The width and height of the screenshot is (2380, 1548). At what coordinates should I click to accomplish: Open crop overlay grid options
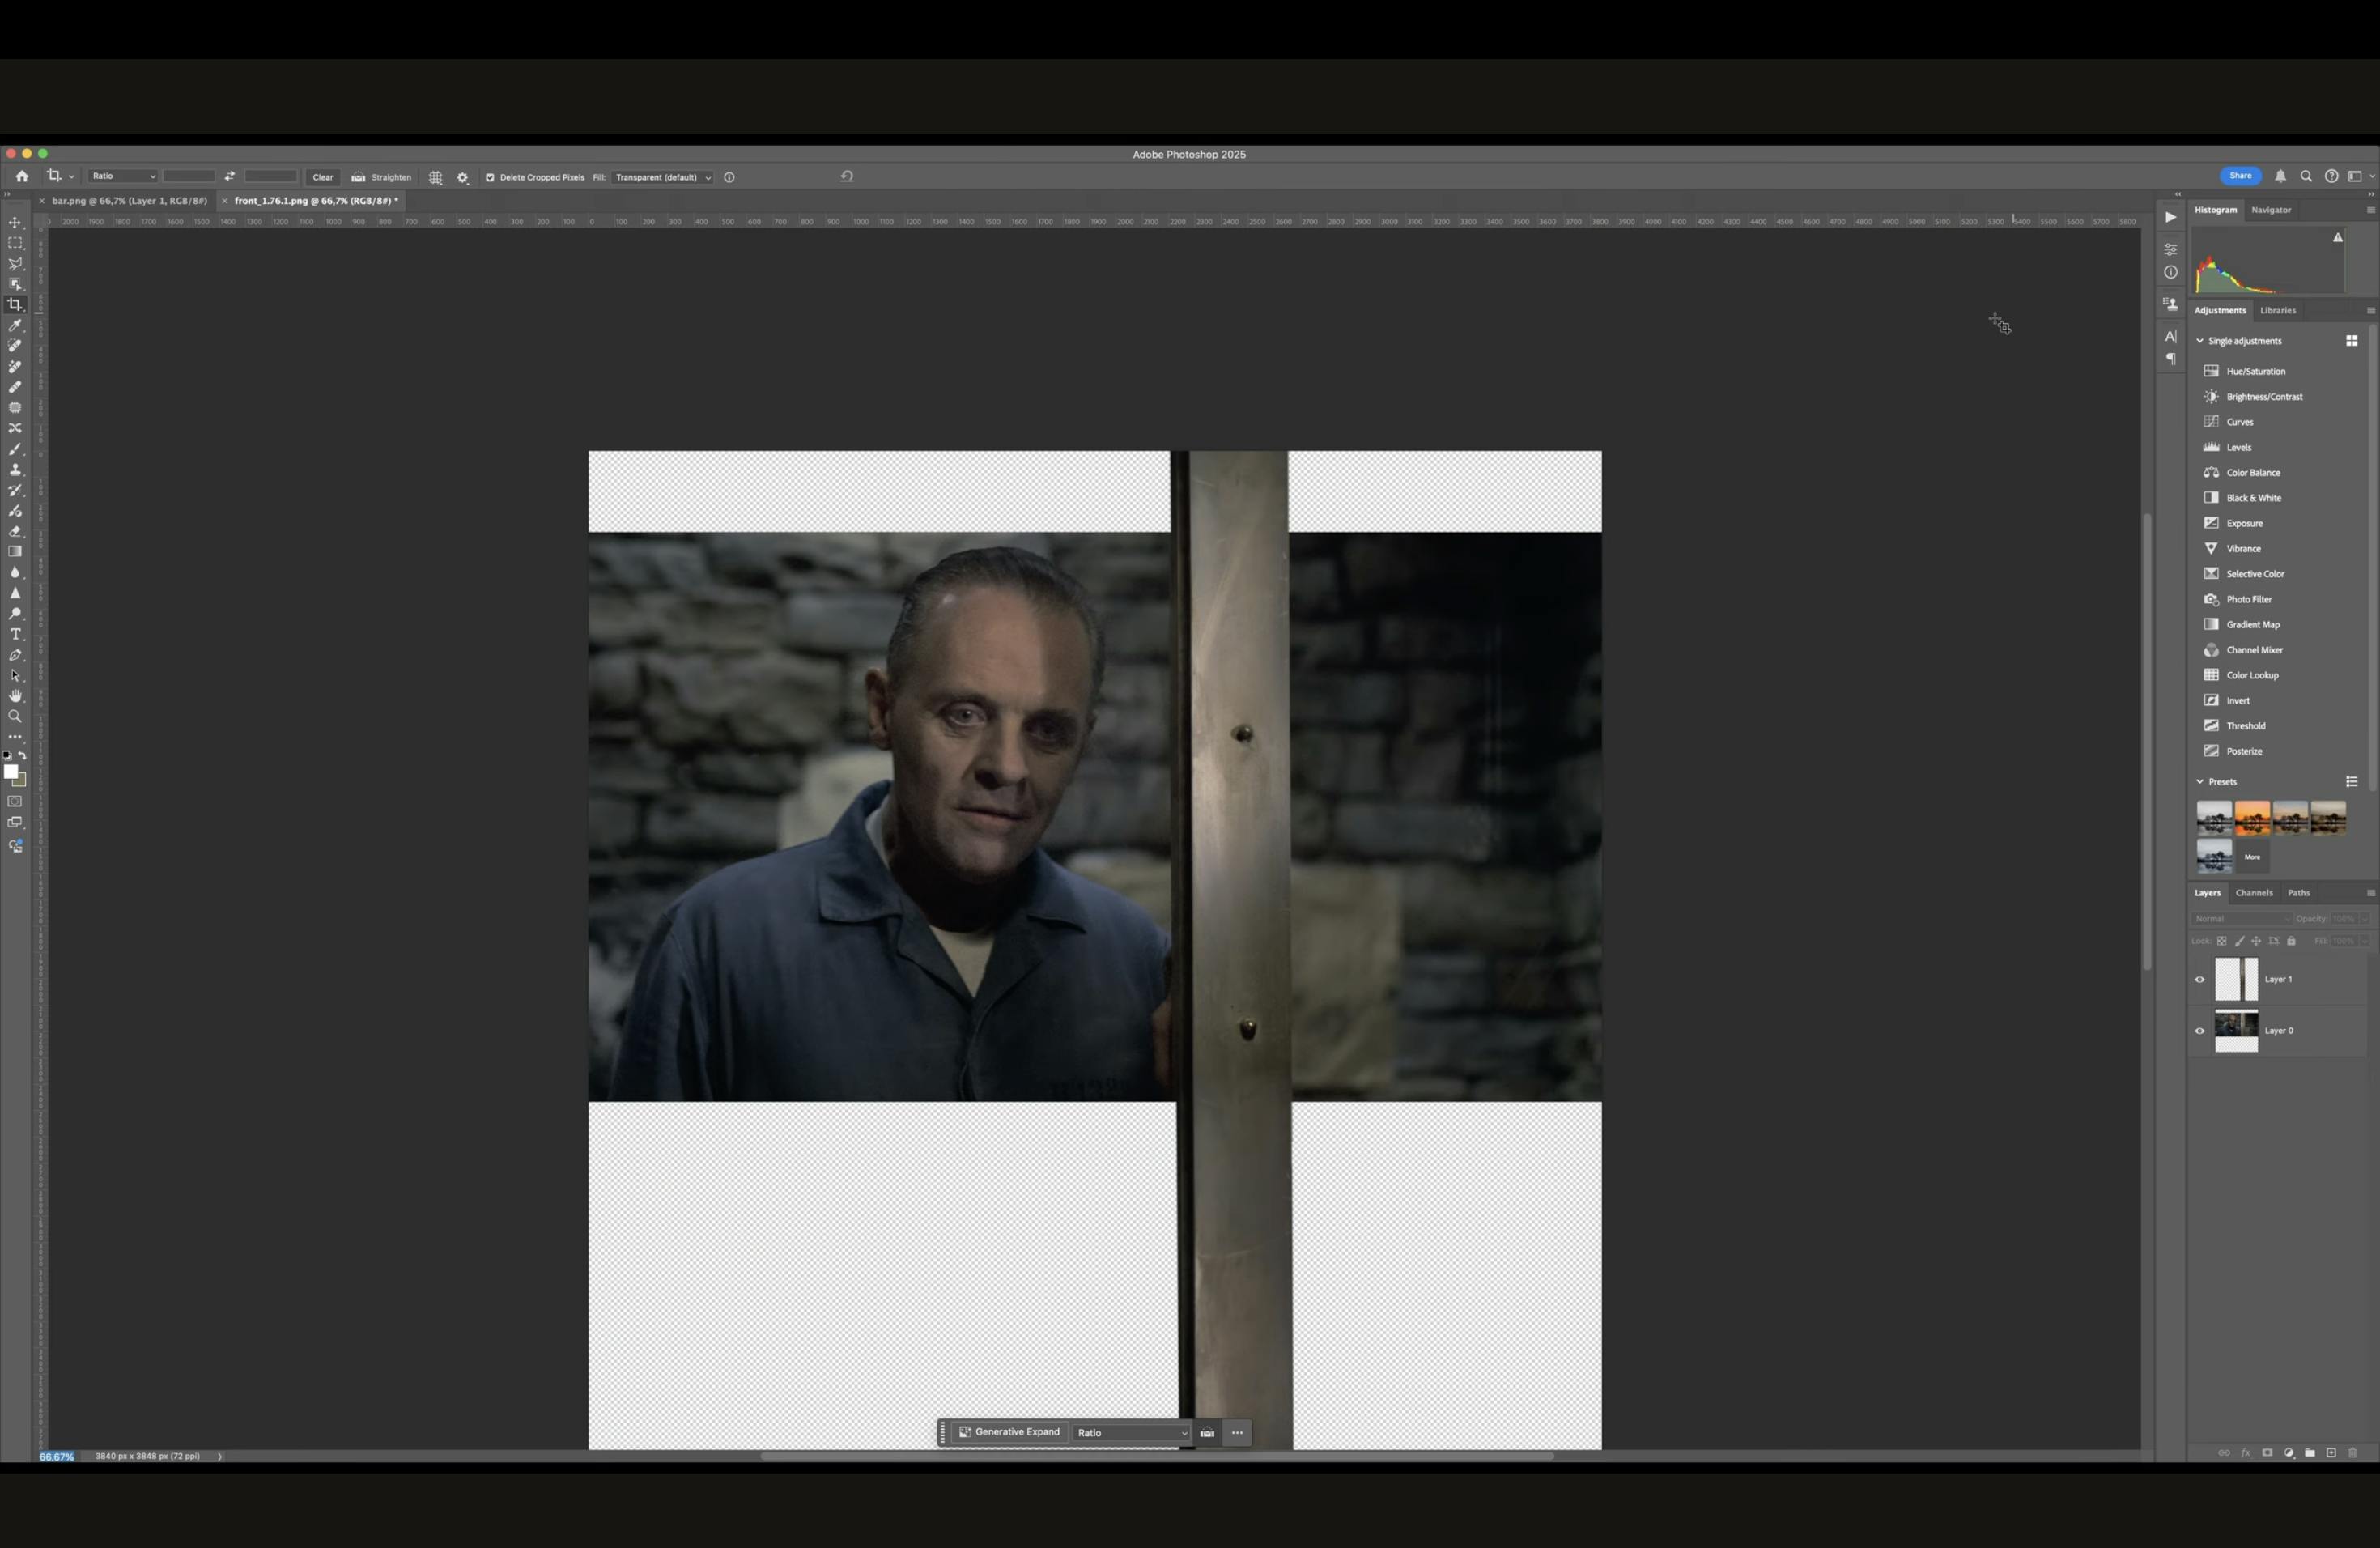pyautogui.click(x=436, y=177)
